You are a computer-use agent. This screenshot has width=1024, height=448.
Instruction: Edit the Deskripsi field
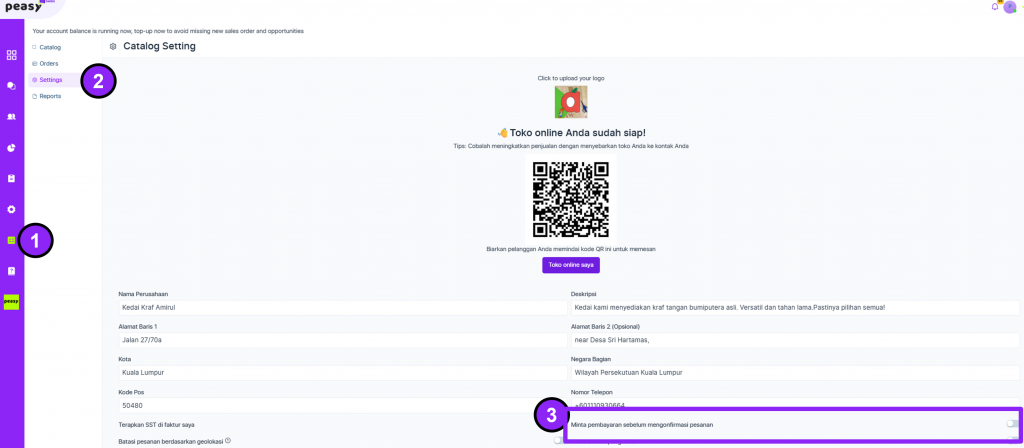795,308
